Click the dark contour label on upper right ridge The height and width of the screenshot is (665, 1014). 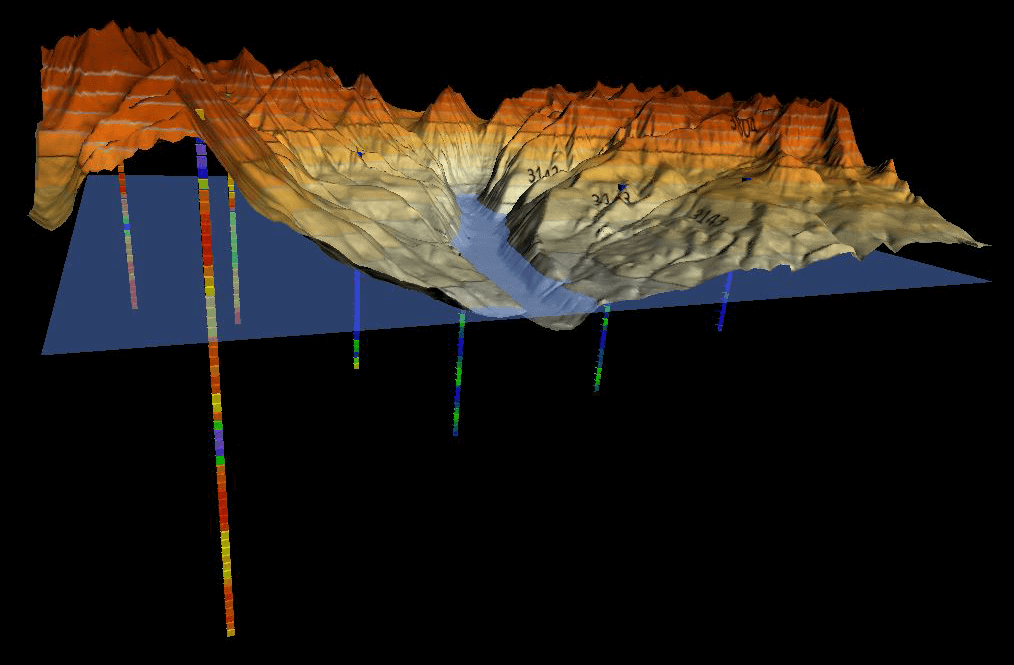pyautogui.click(x=744, y=124)
